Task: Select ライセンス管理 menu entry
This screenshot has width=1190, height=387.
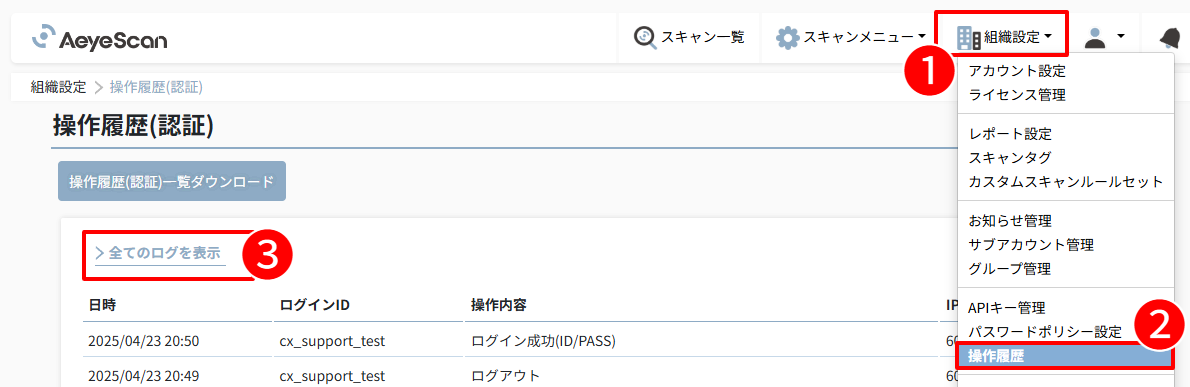Action: 1017,95
